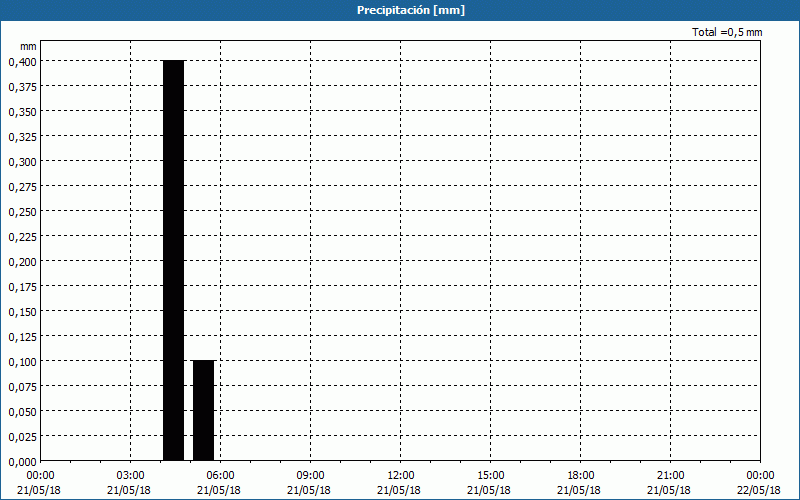Viewport: 800px width, 500px height.
Task: Select the 09:00 time axis label
Action: tap(310, 475)
